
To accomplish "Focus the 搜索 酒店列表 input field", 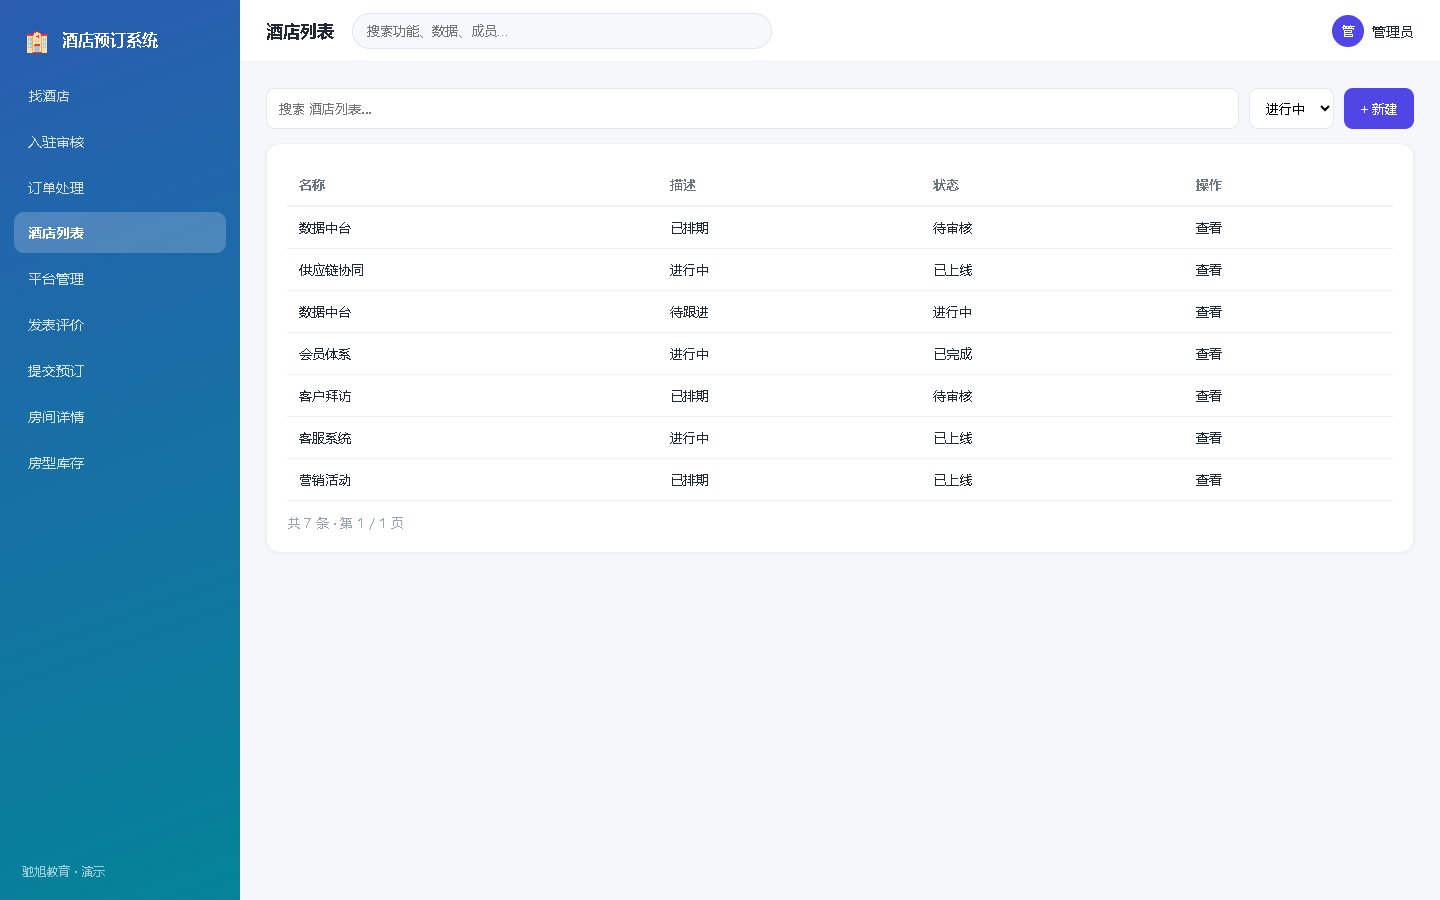I will 752,109.
